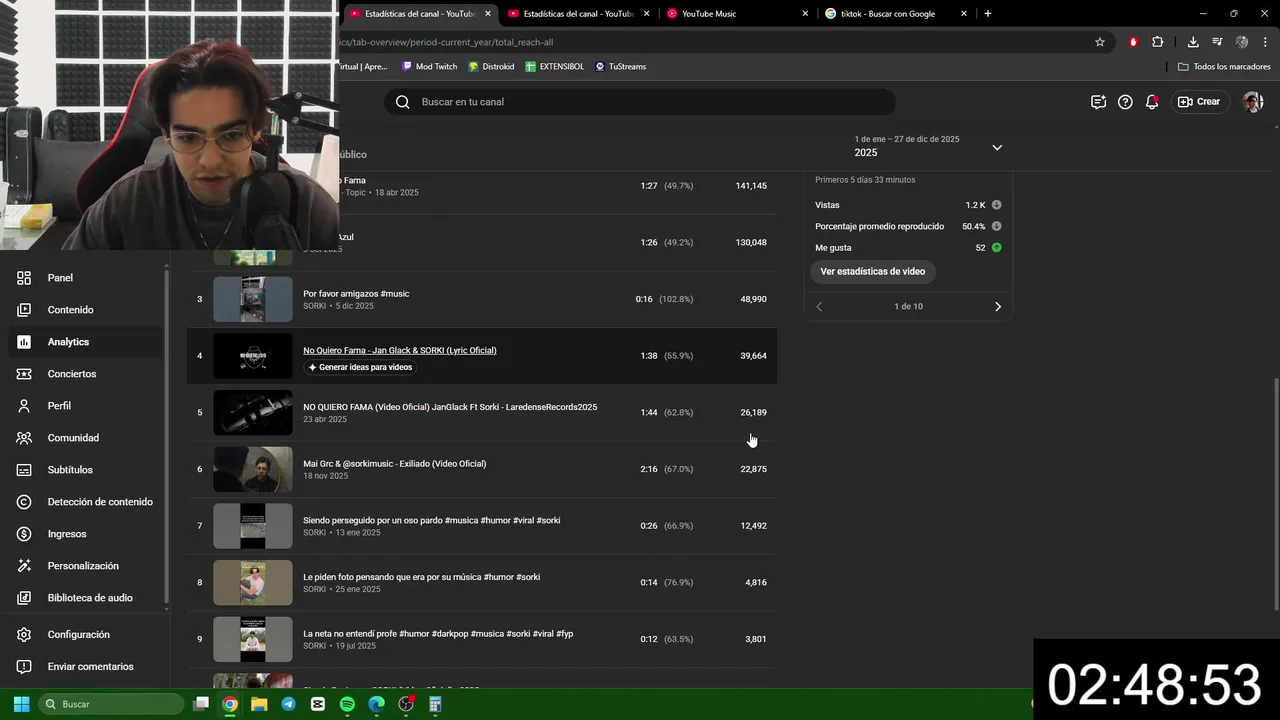This screenshot has height=720, width=1280.
Task: Go to next video card arrow
Action: 997,307
